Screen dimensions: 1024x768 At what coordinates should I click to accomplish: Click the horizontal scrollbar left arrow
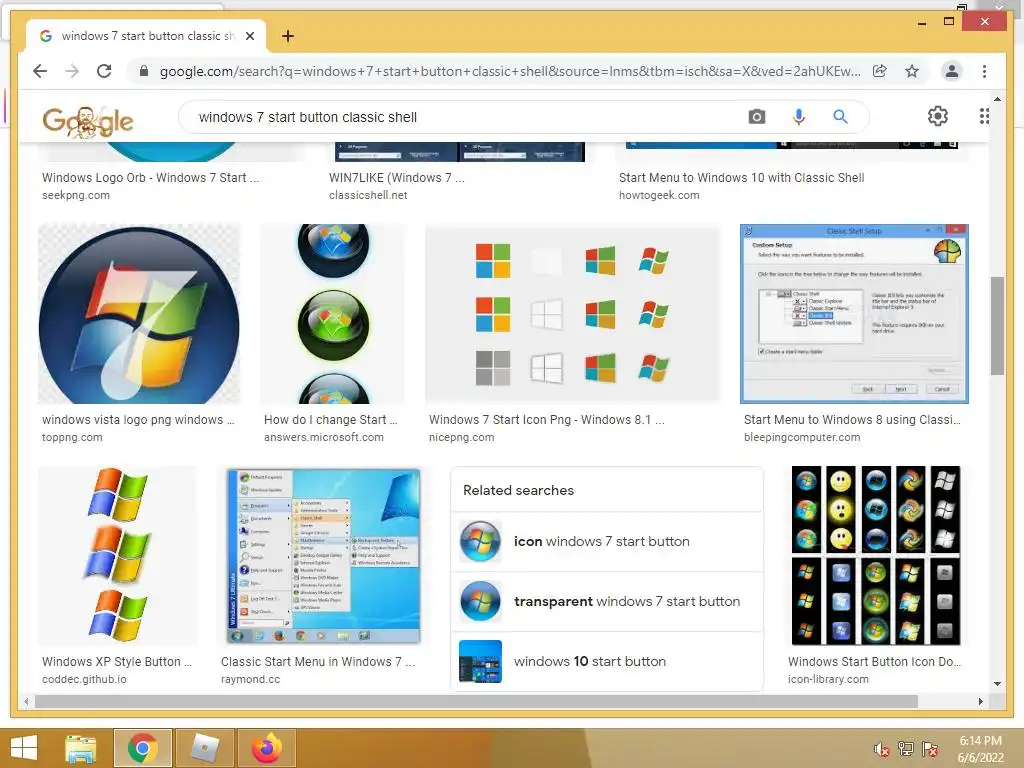pos(26,701)
